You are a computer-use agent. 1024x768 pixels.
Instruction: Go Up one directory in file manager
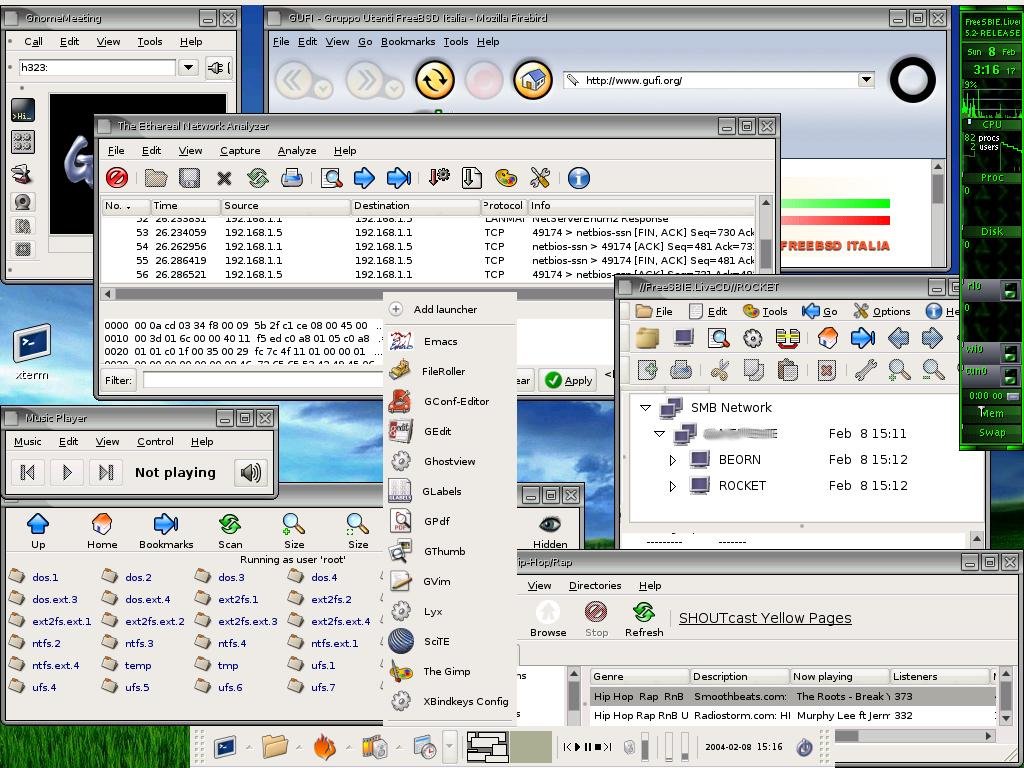pyautogui.click(x=38, y=531)
